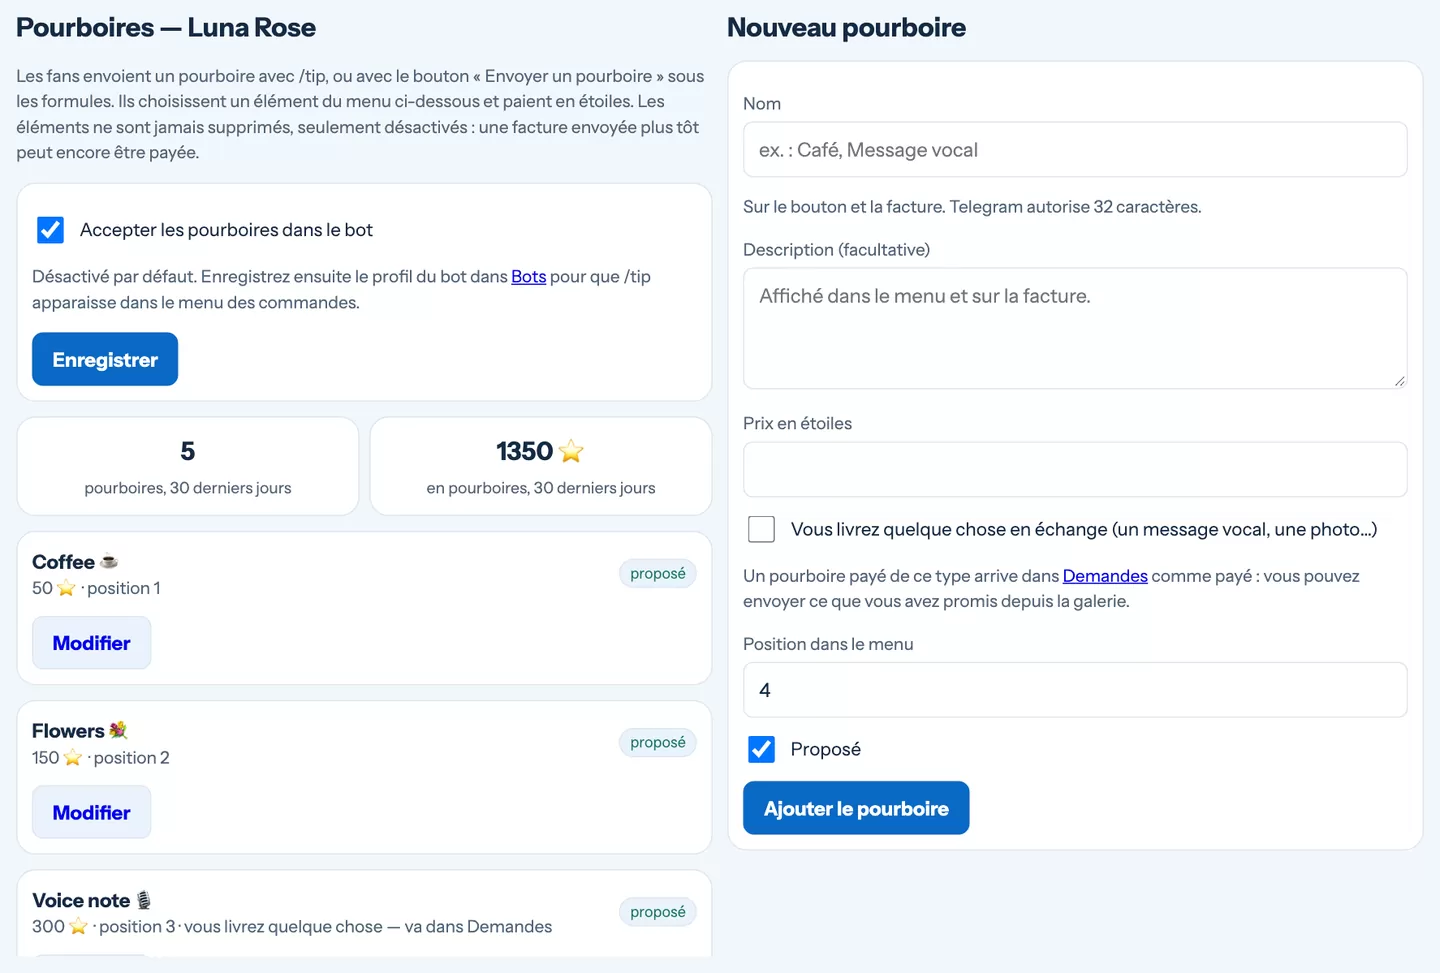Click the 'Voice note' tip title

pyautogui.click(x=81, y=900)
